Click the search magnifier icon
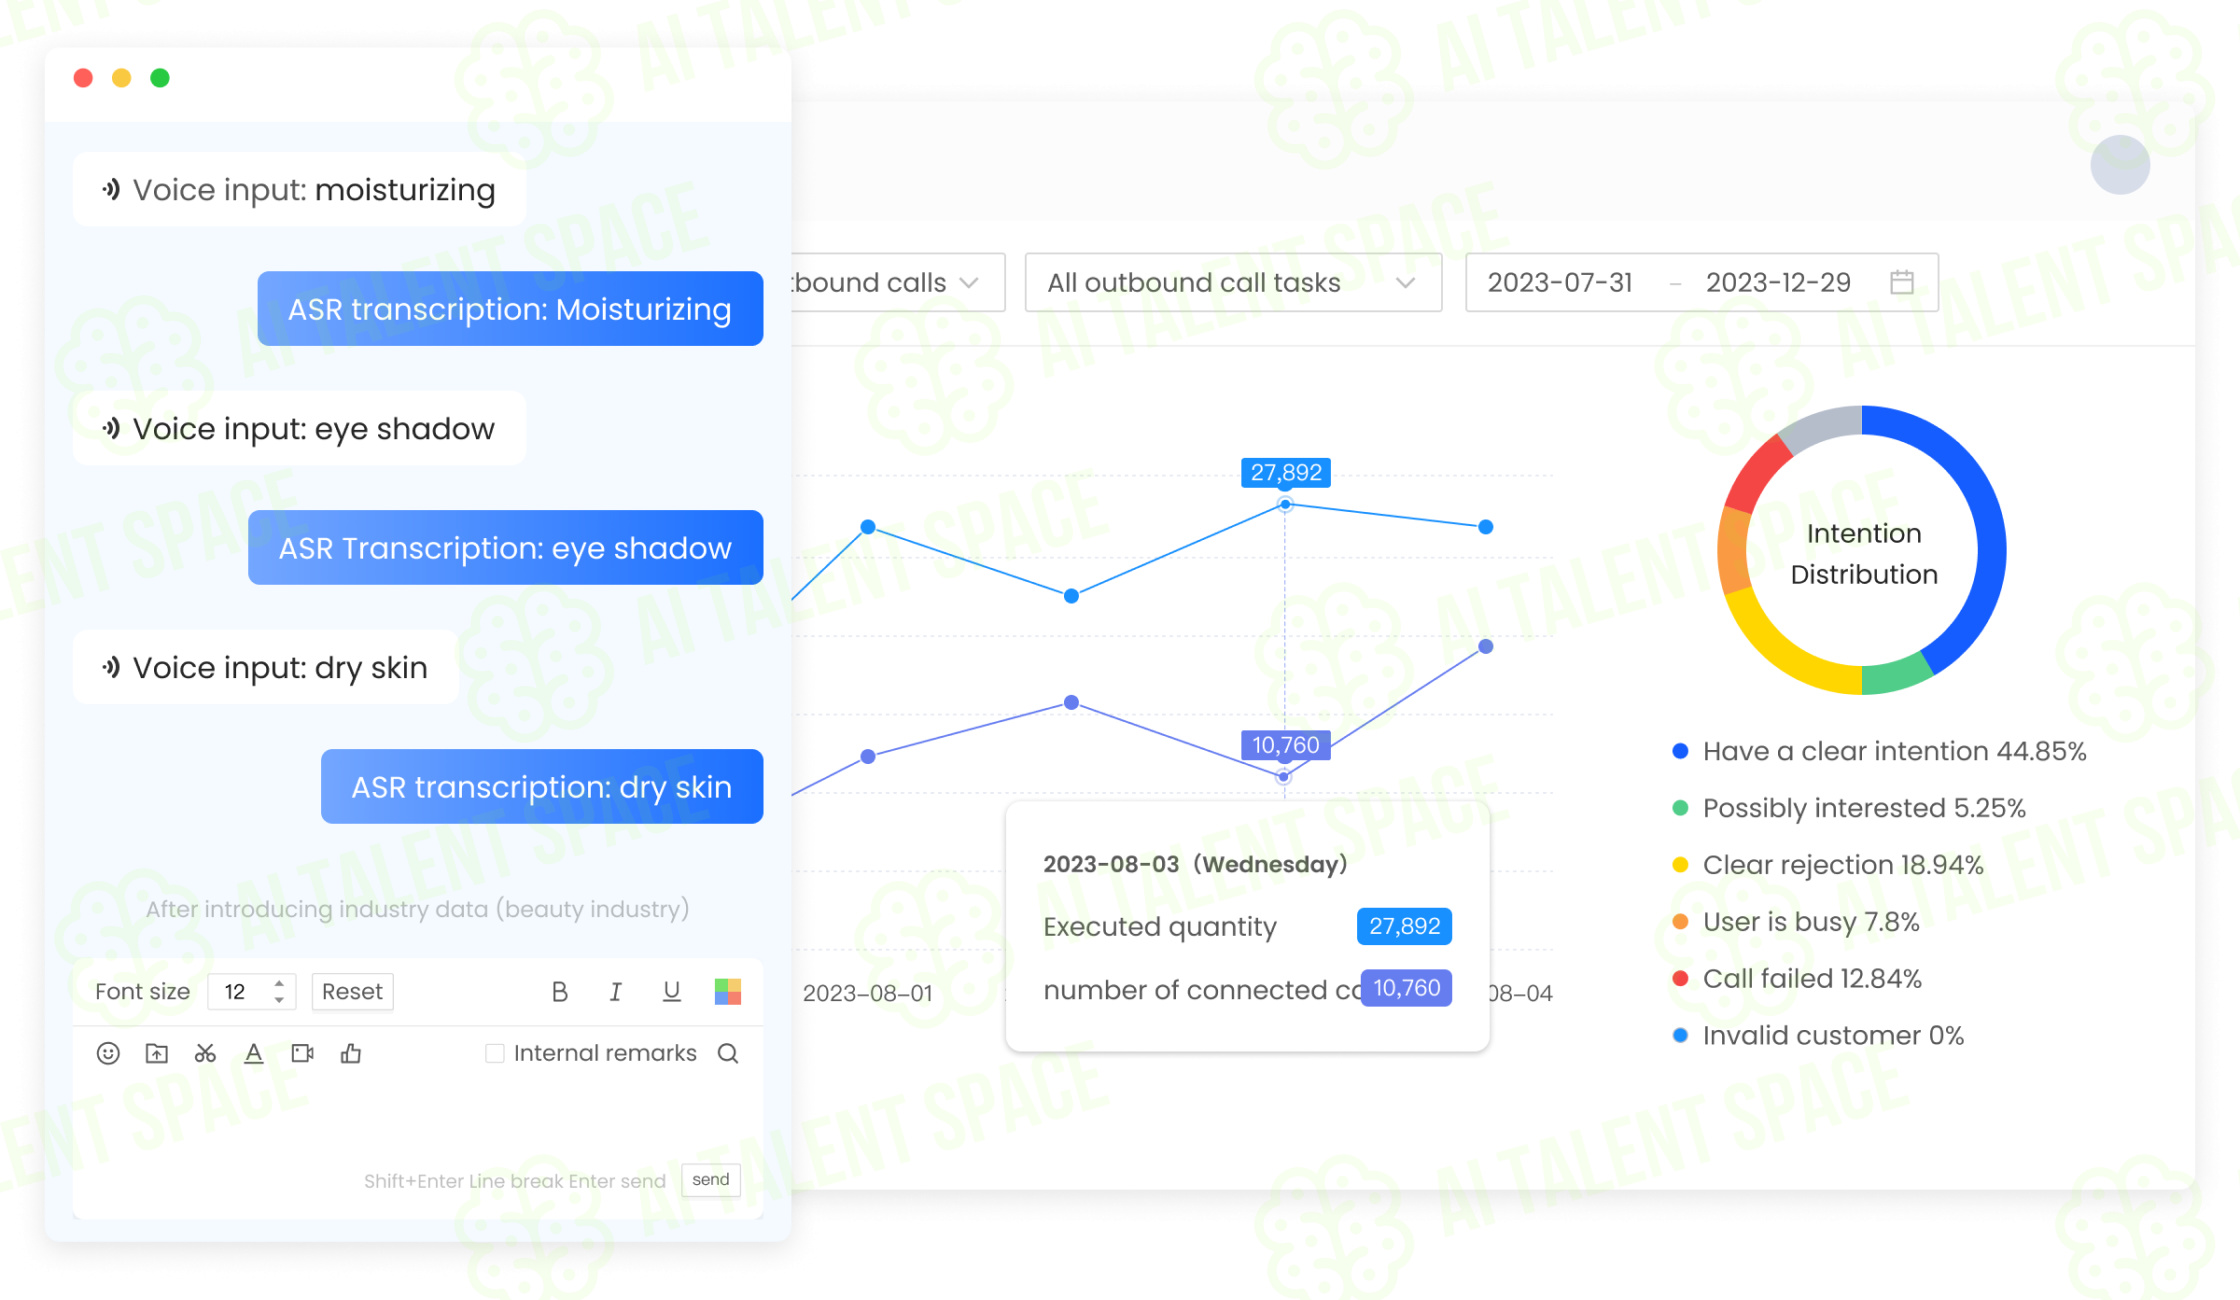This screenshot has height=1300, width=2240. pyautogui.click(x=728, y=1053)
